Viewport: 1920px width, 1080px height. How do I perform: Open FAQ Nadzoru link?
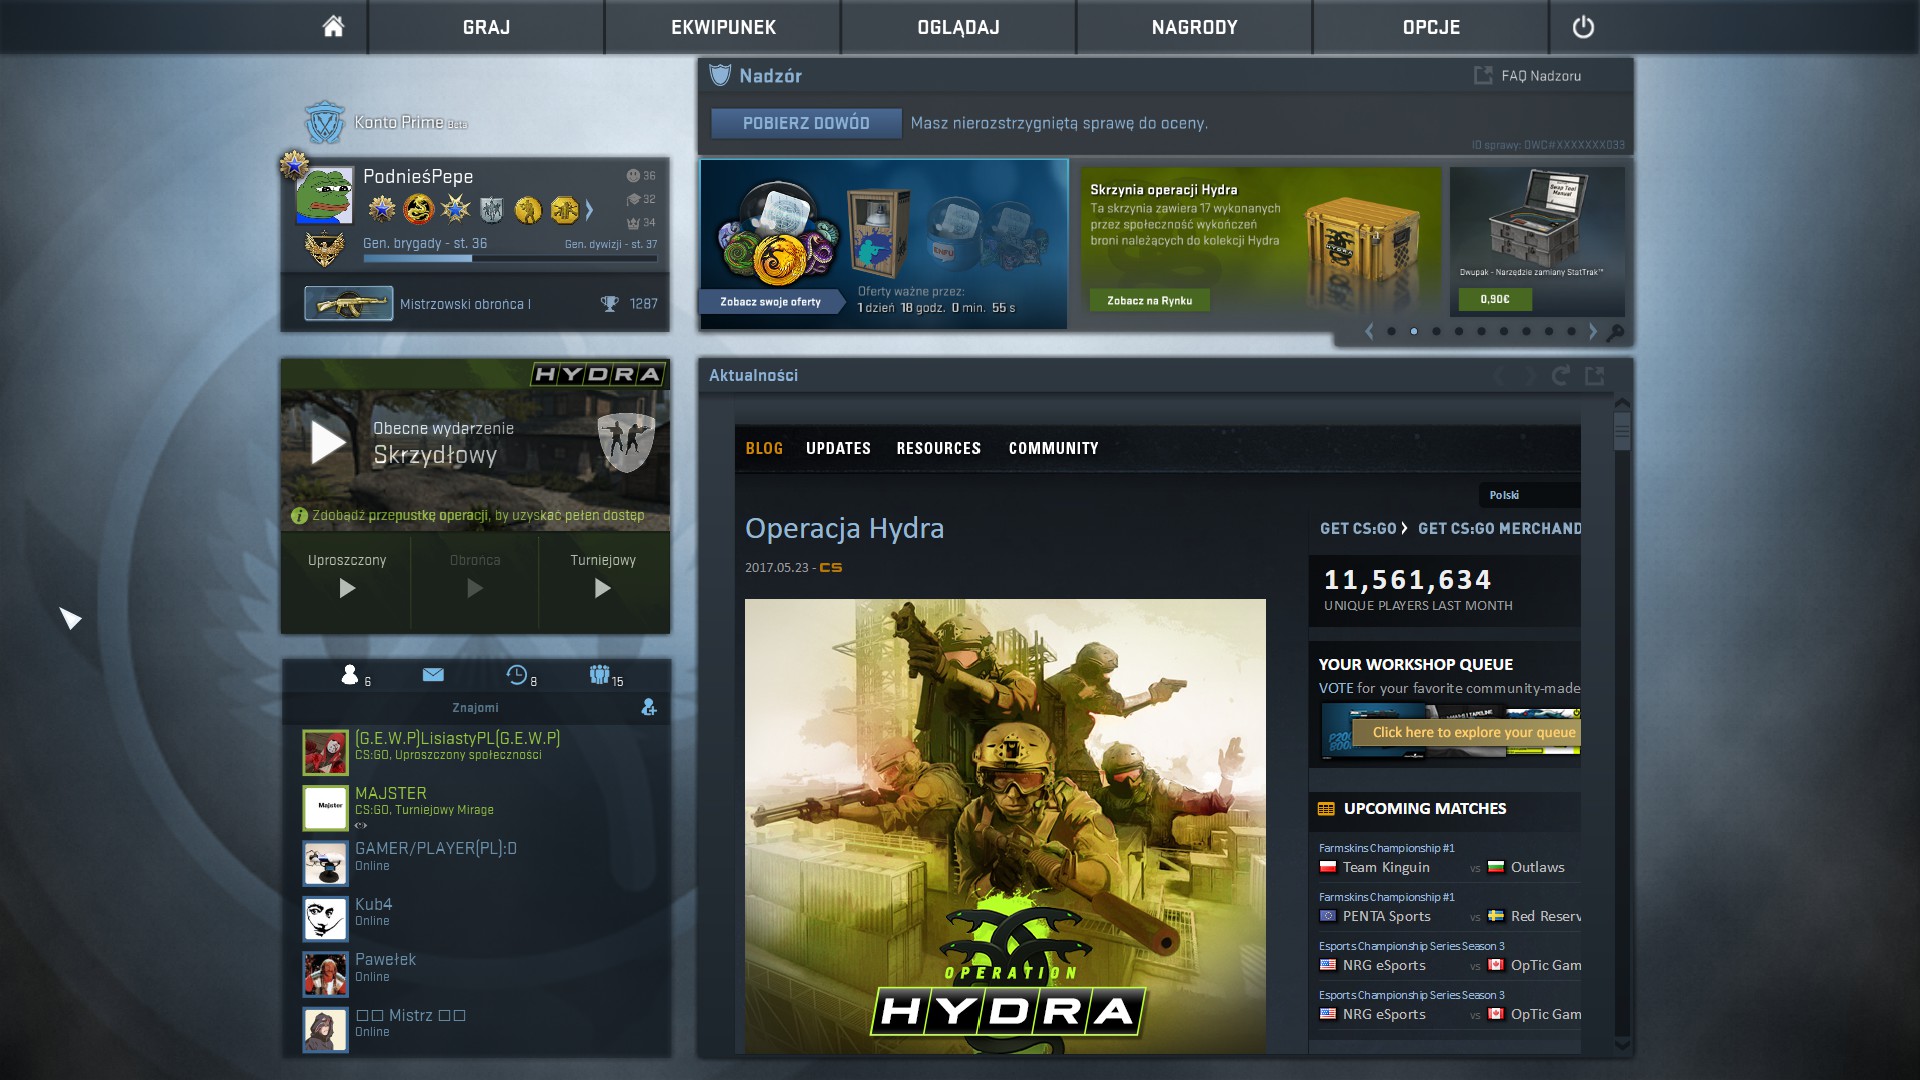(x=1527, y=76)
